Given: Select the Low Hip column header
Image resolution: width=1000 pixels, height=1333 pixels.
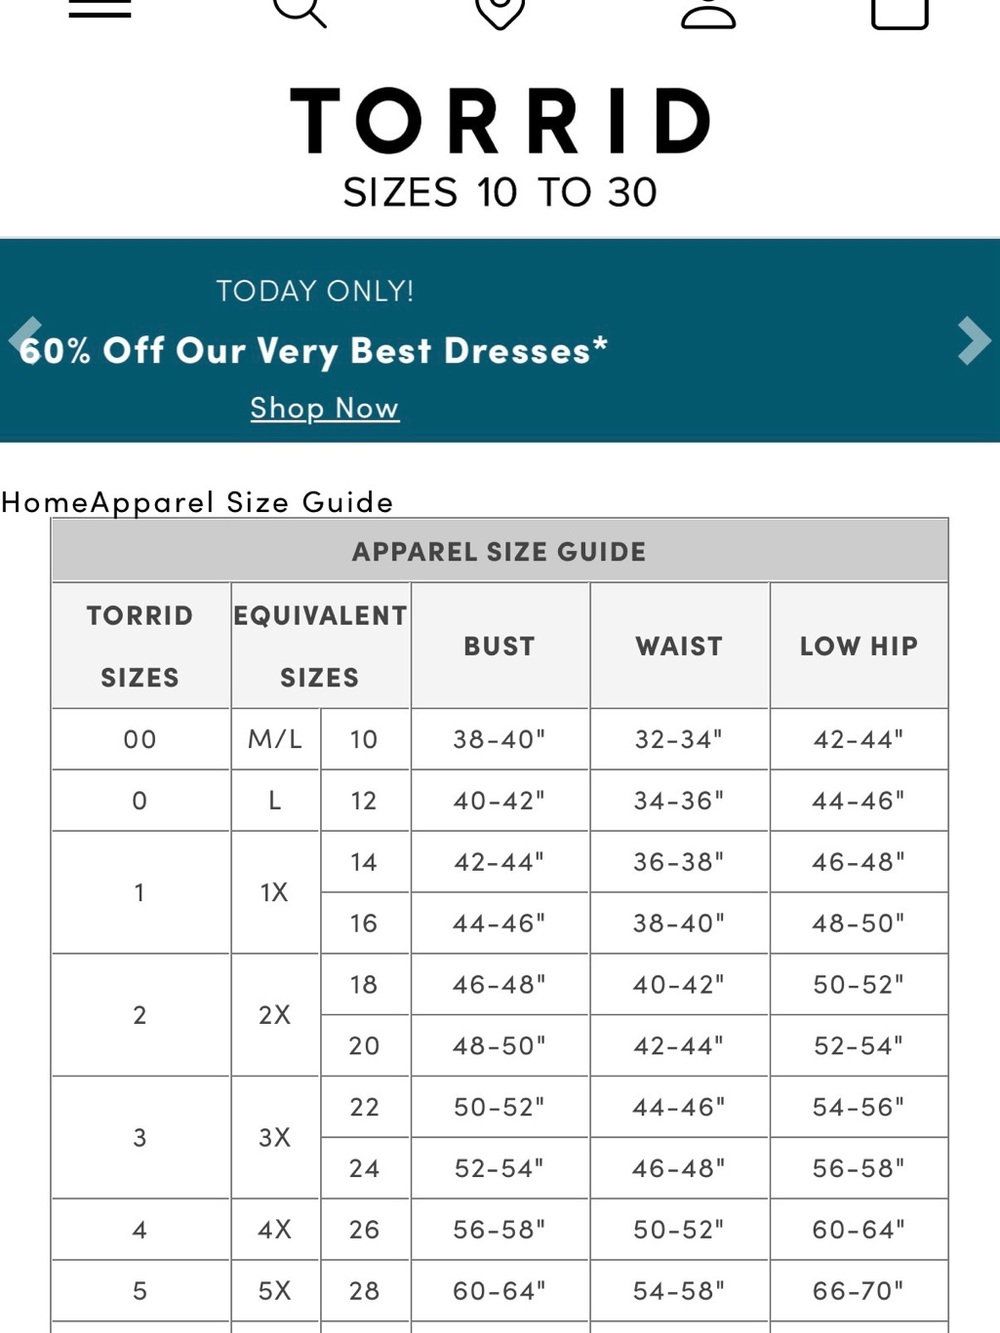Looking at the screenshot, I should (858, 646).
